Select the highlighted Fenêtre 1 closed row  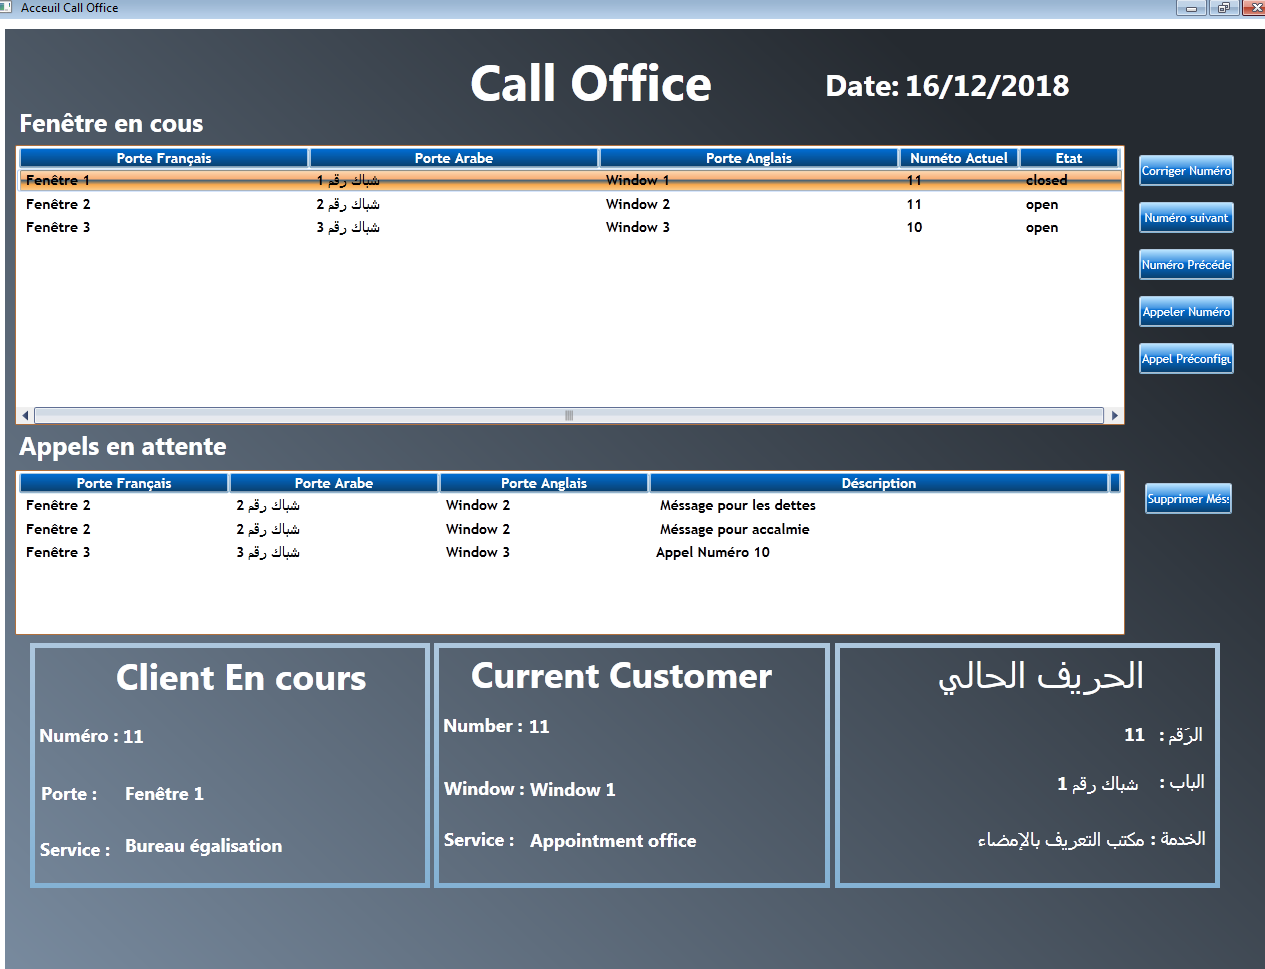570,180
